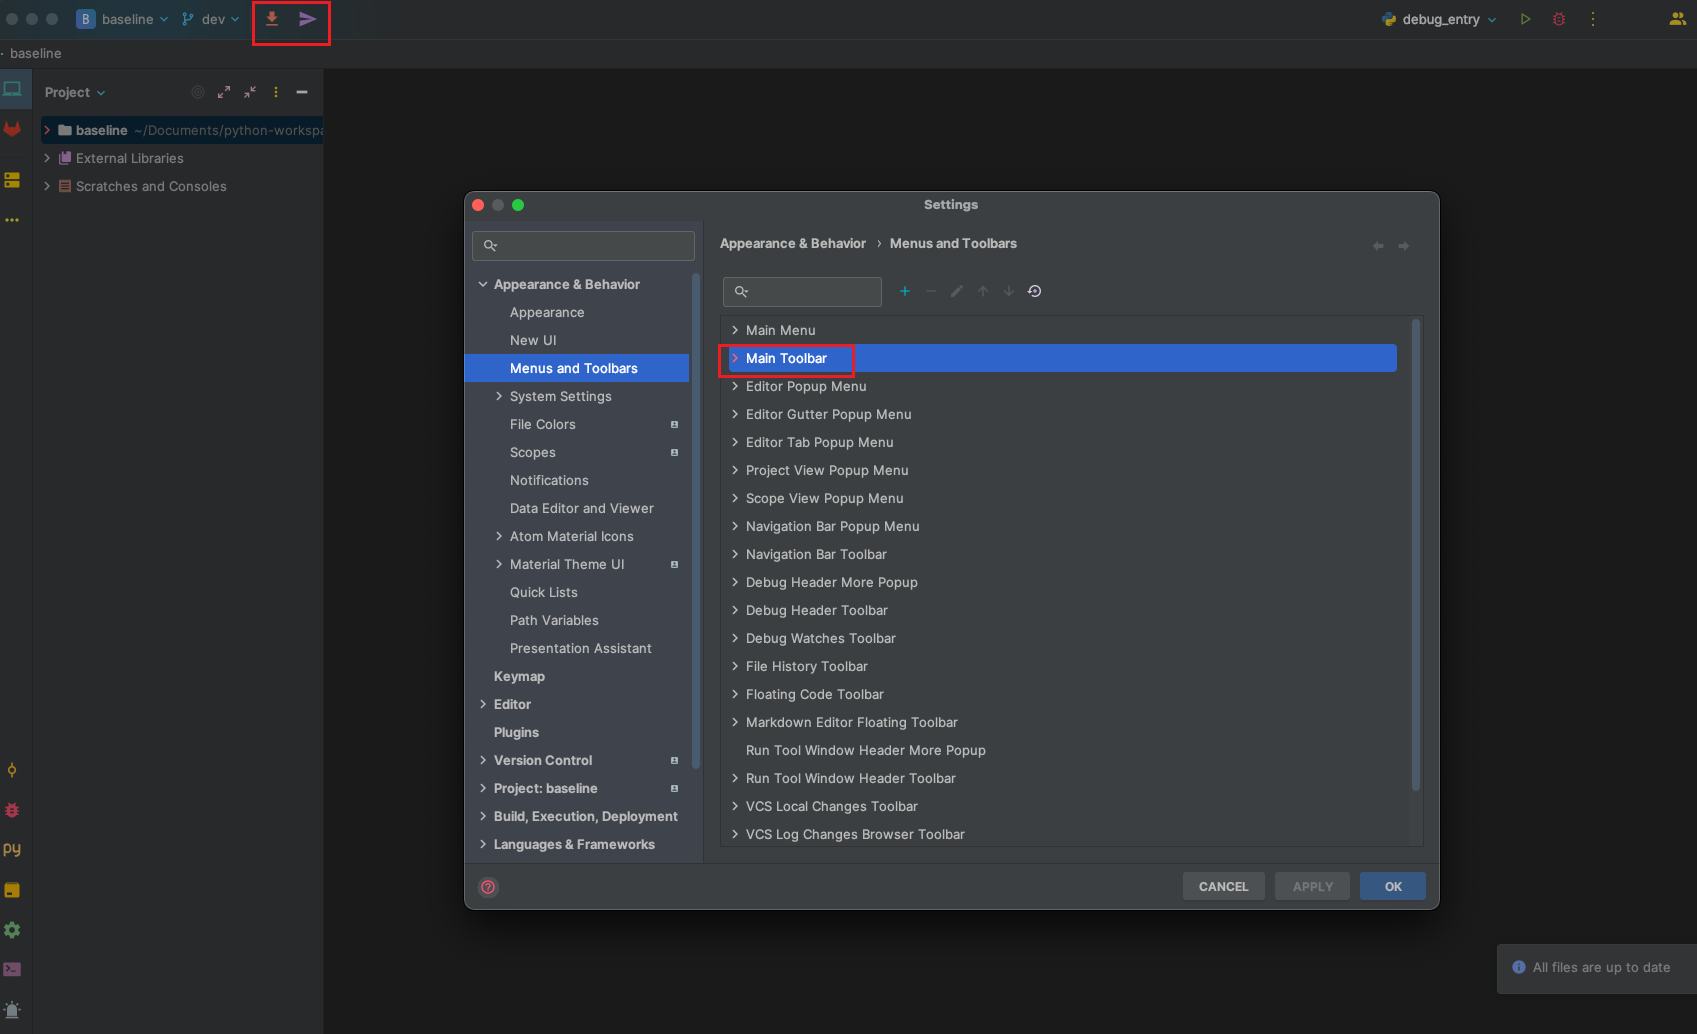Open Project panel options vertical dots
1697x1034 pixels.
coord(276,92)
